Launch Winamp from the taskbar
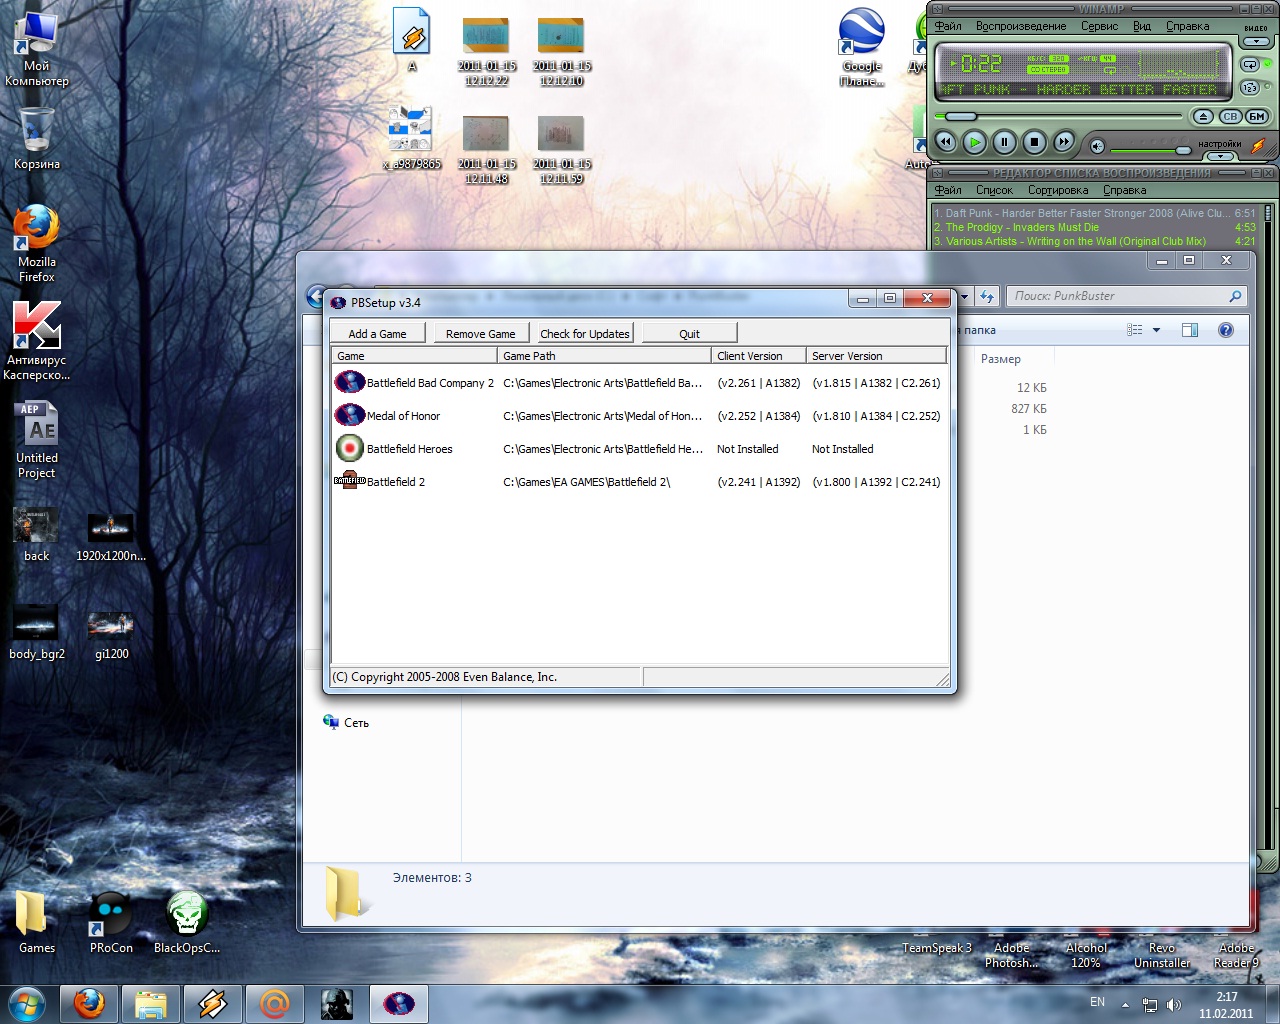 (x=212, y=1004)
